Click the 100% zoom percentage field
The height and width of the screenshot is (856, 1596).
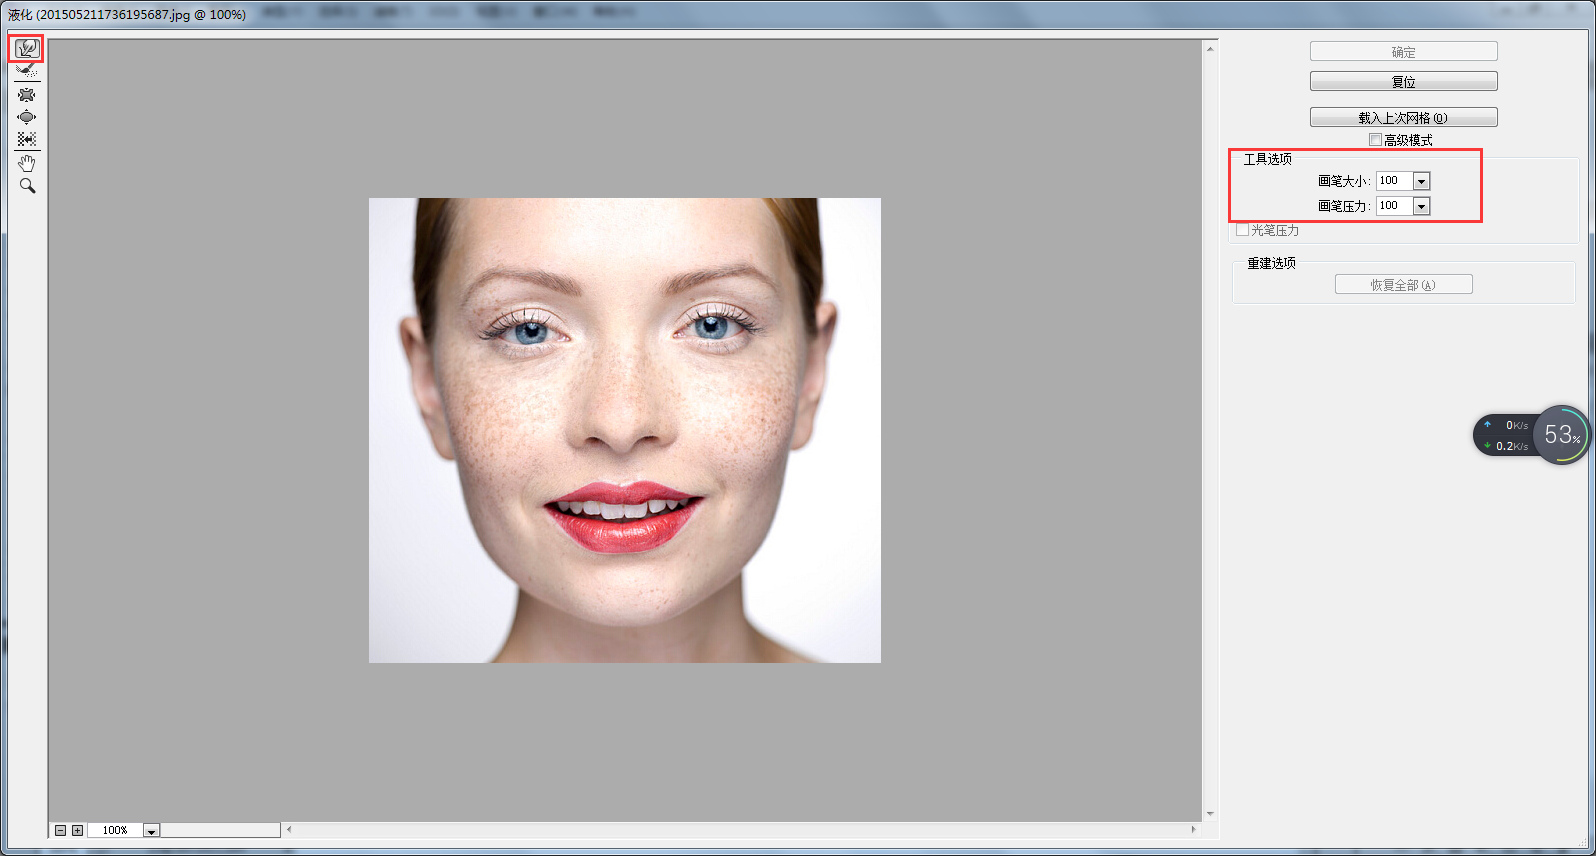pyautogui.click(x=115, y=830)
